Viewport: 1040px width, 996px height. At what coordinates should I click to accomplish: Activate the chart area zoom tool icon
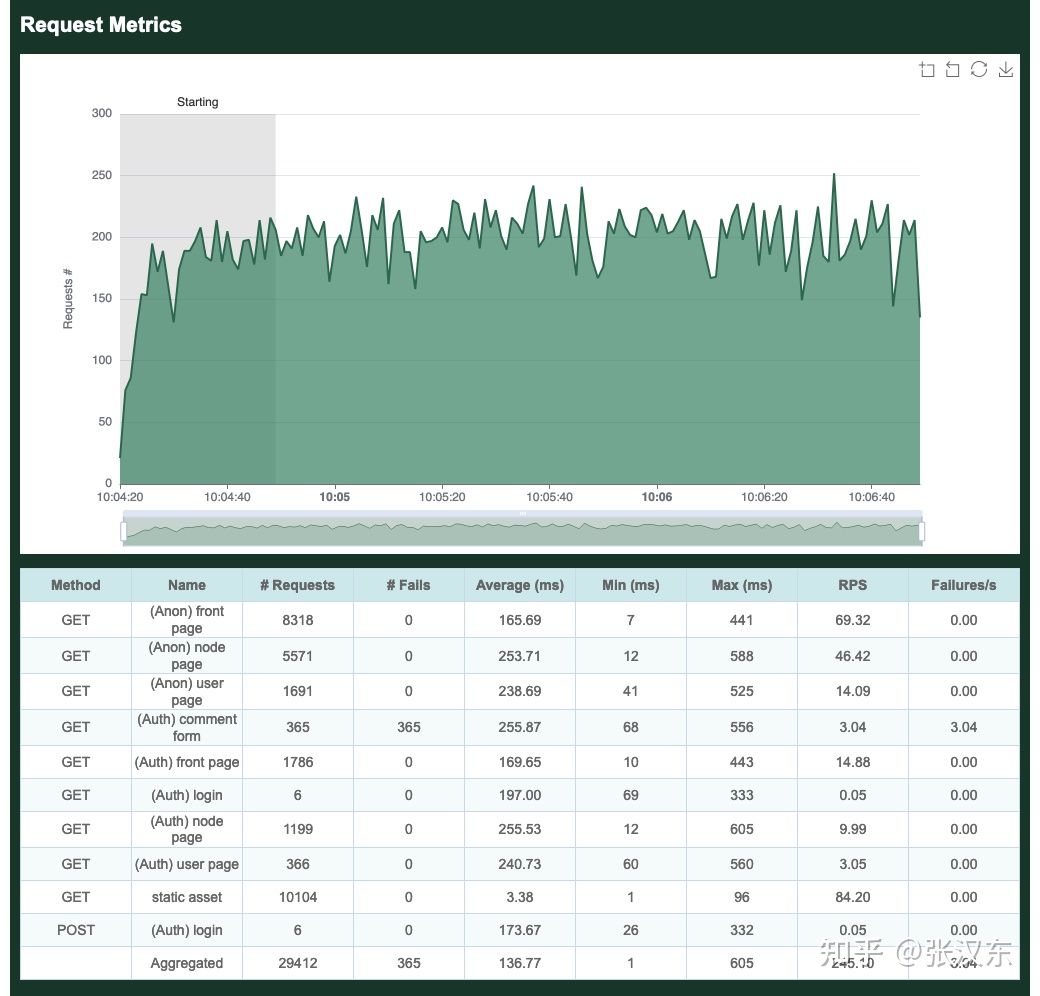[x=927, y=69]
